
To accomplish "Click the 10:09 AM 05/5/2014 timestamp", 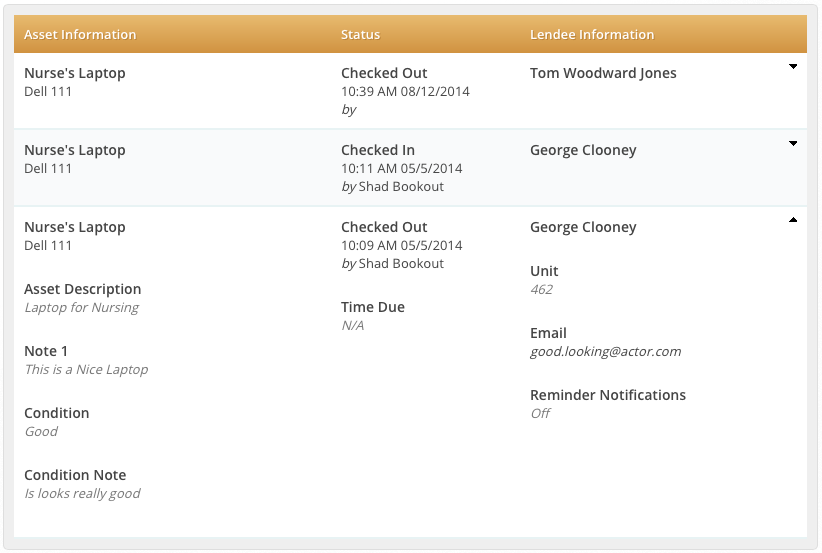I will (401, 246).
